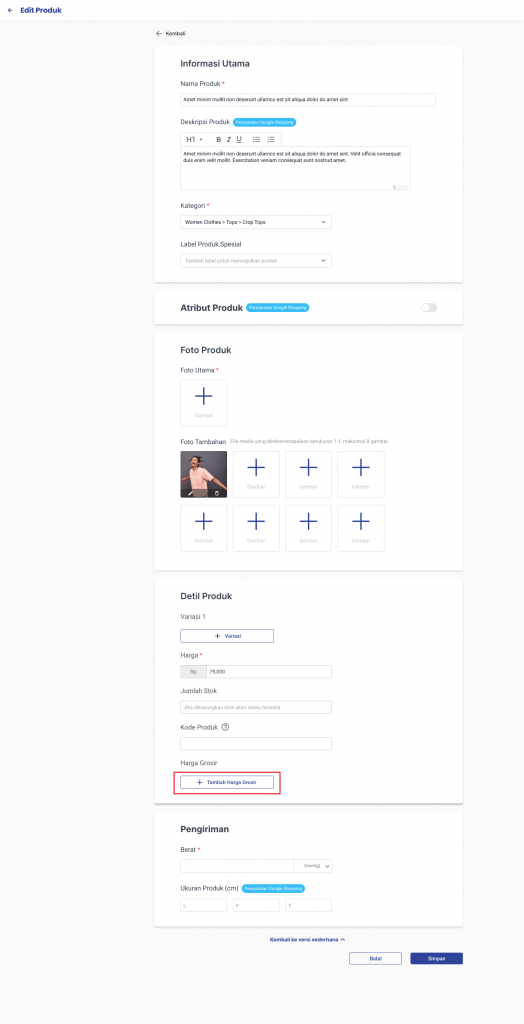Viewport: 524px width, 1024px height.
Task: Apply bold formatting in description toolbar
Action: coord(219,139)
